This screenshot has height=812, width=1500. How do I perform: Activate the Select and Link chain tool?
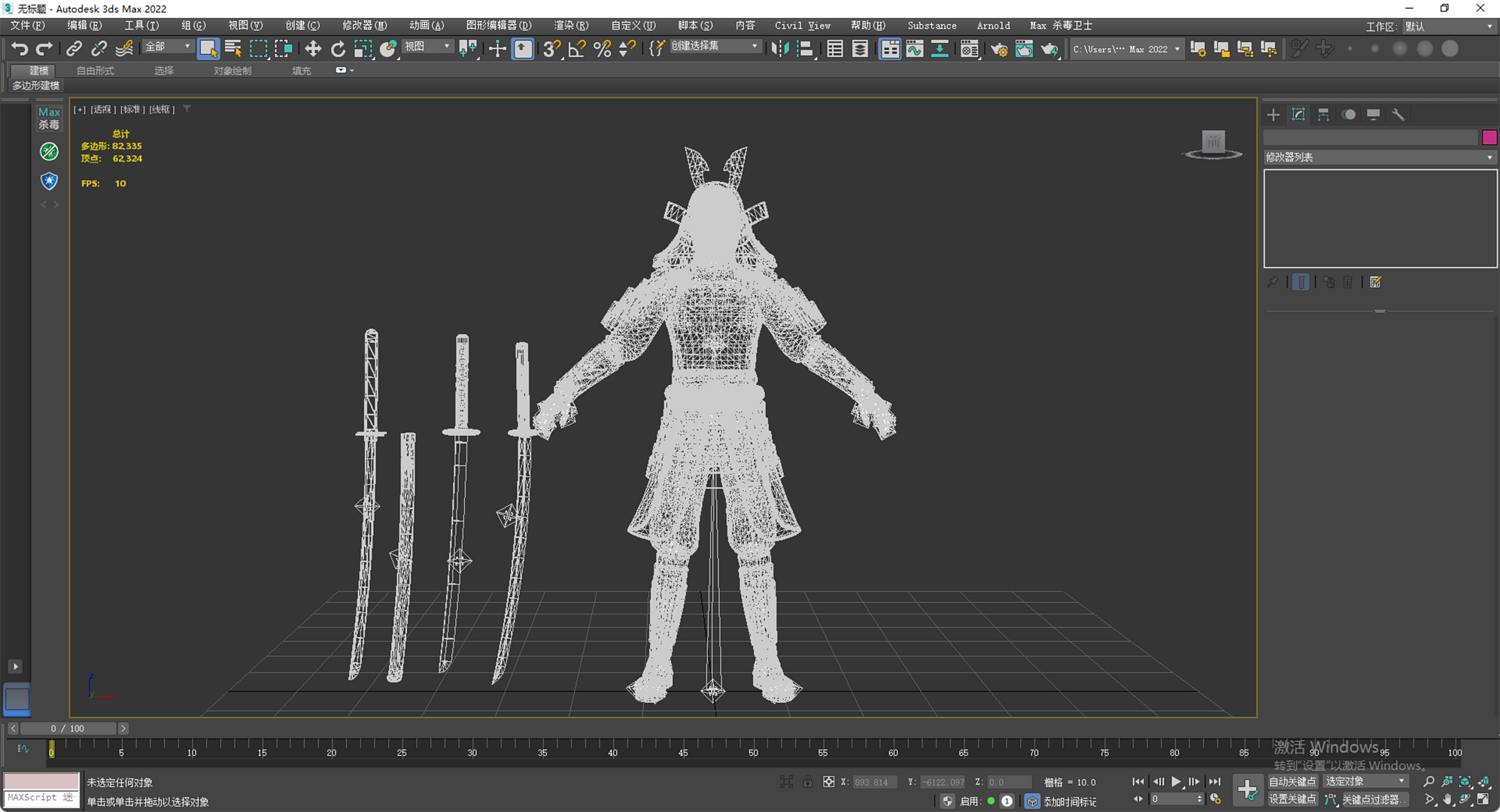pyautogui.click(x=74, y=48)
